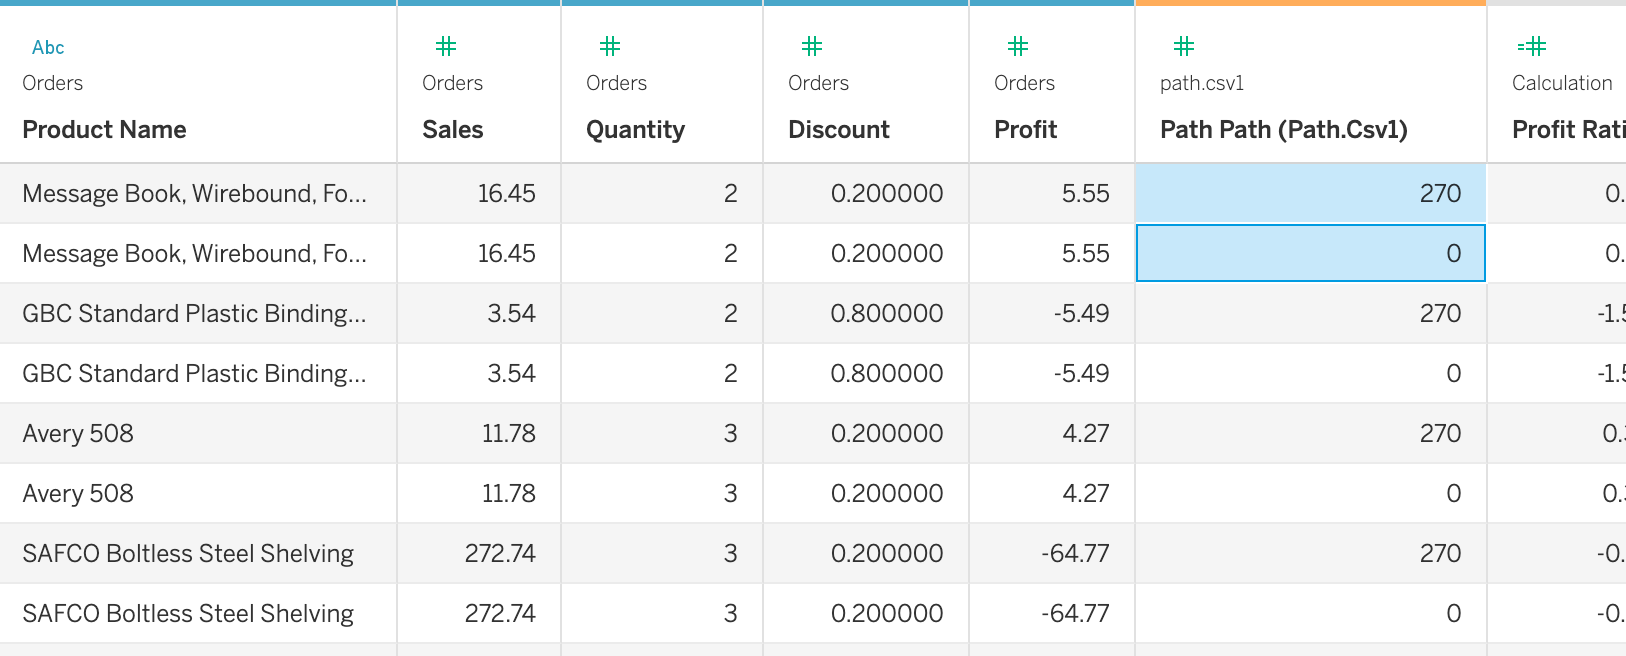Click the calculated field icon above Profit Ratio
This screenshot has width=1626, height=656.
pos(1532,46)
